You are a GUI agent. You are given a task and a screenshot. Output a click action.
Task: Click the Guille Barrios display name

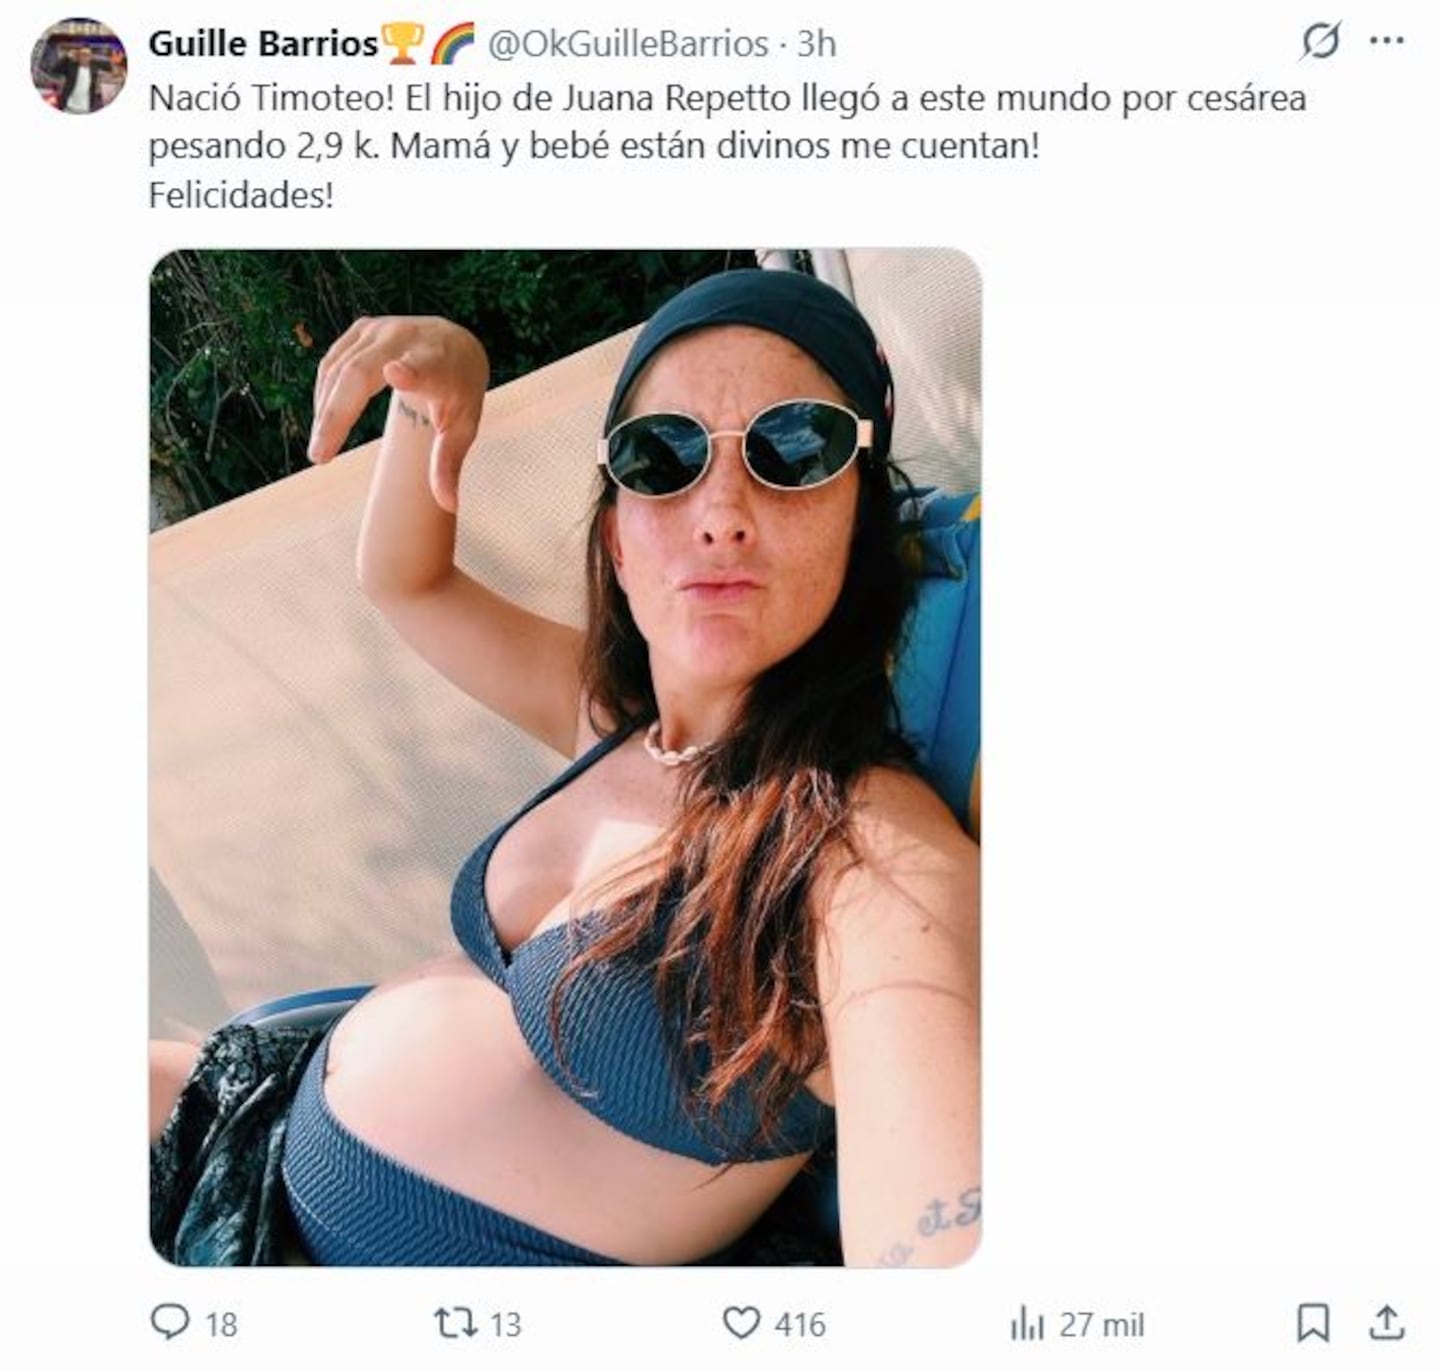pyautogui.click(x=263, y=43)
